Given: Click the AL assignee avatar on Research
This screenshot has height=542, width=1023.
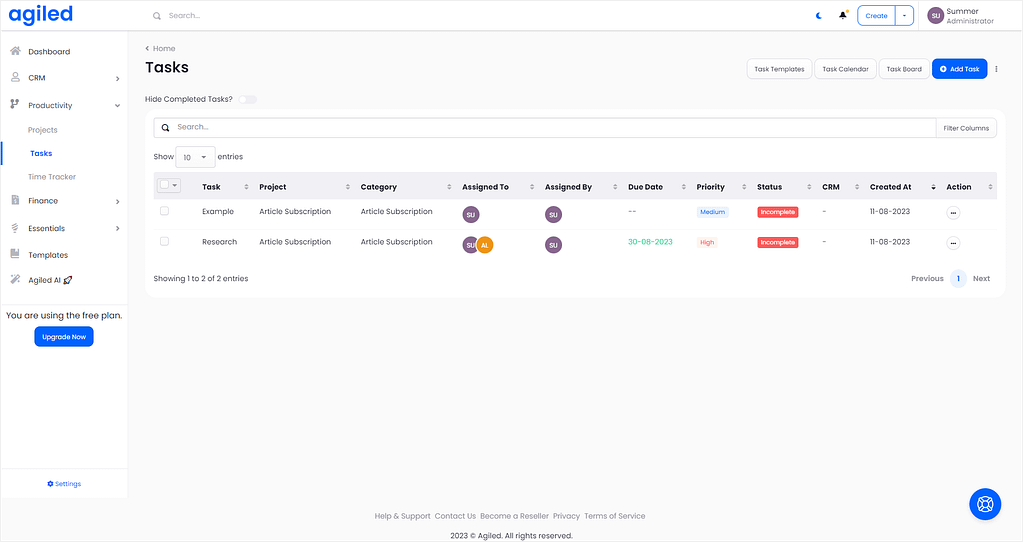Looking at the screenshot, I should point(485,245).
